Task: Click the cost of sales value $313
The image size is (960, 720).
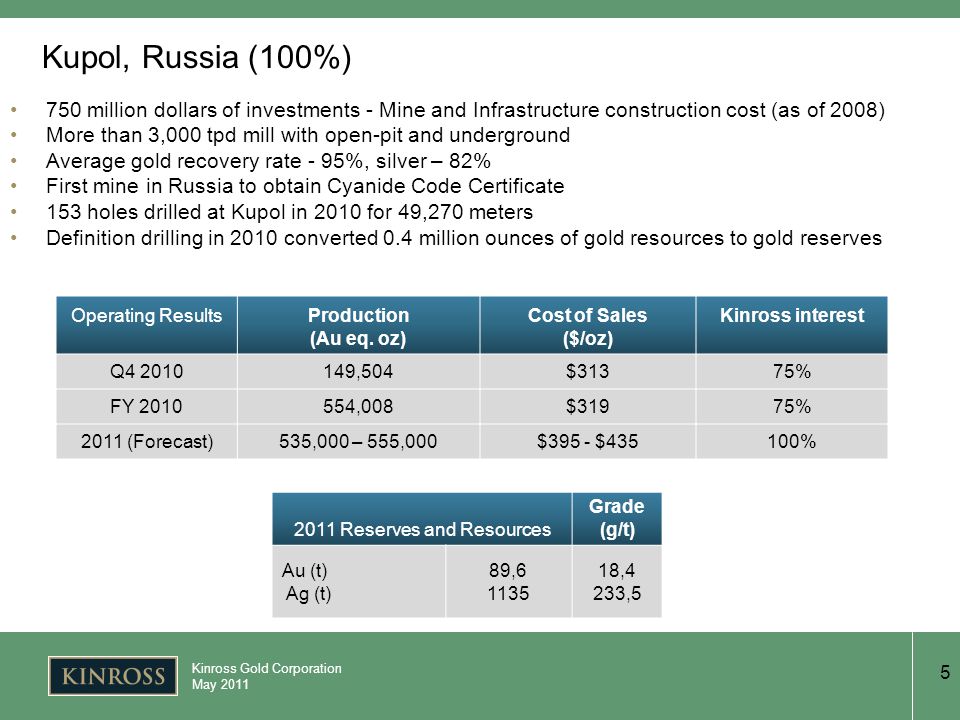Action: point(587,371)
